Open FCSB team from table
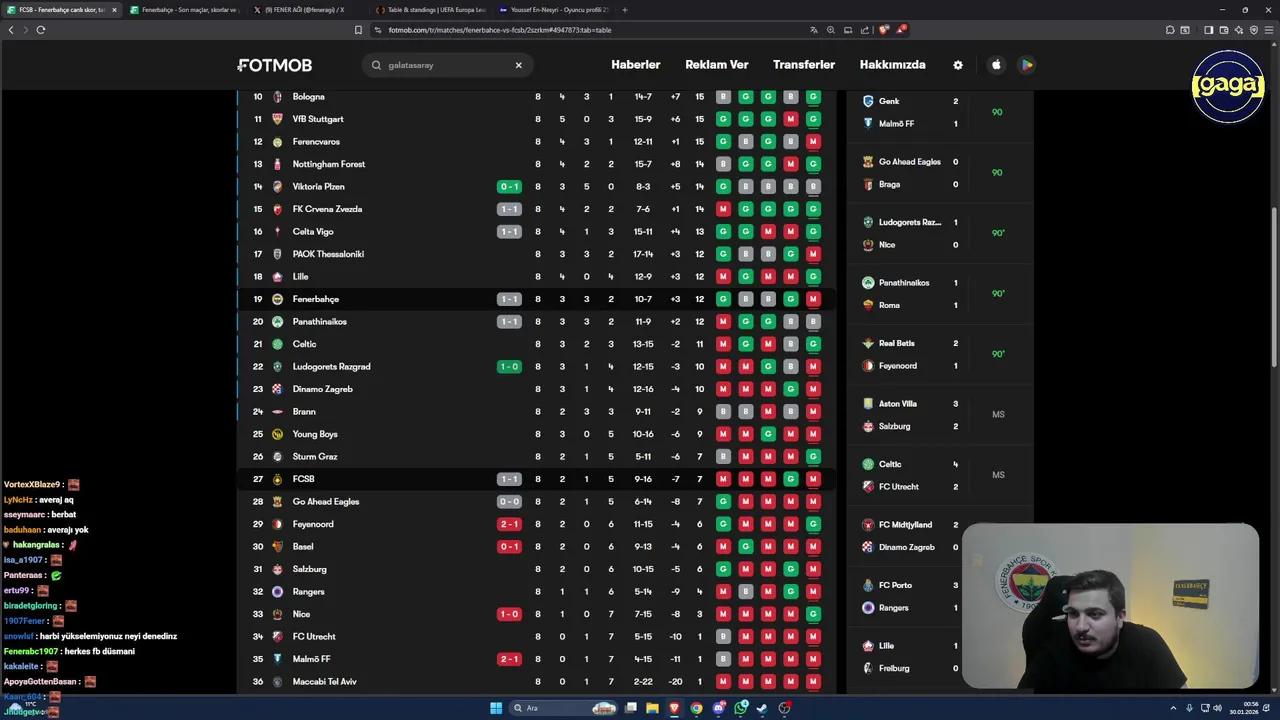Image resolution: width=1280 pixels, height=720 pixels. point(537,479)
